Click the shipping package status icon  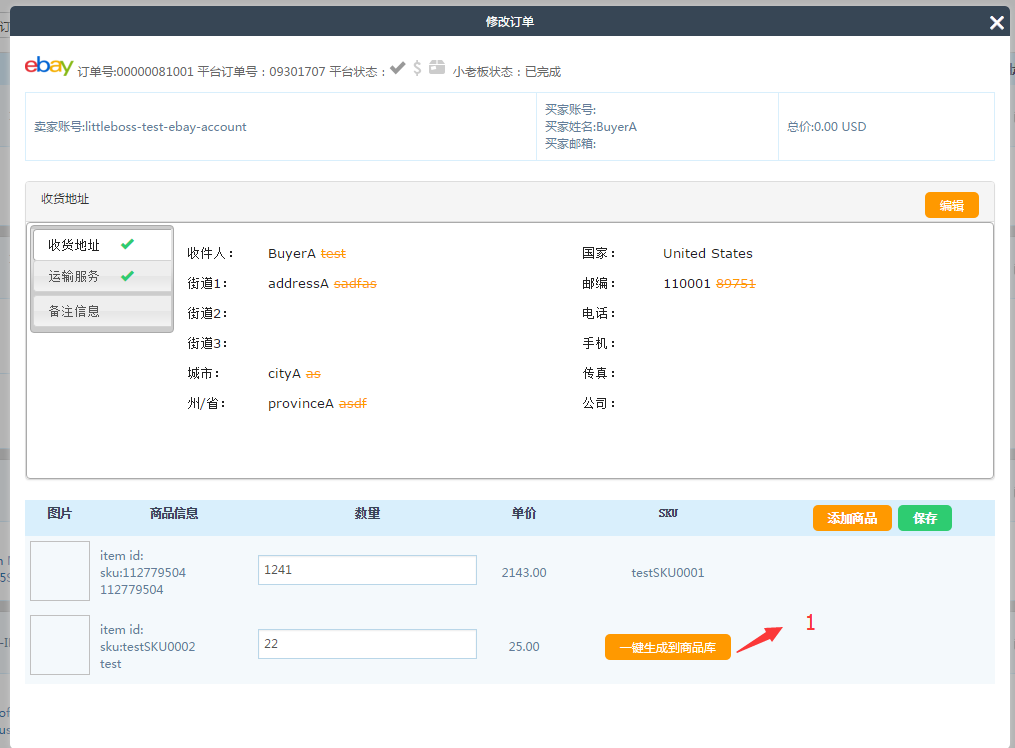[x=437, y=68]
